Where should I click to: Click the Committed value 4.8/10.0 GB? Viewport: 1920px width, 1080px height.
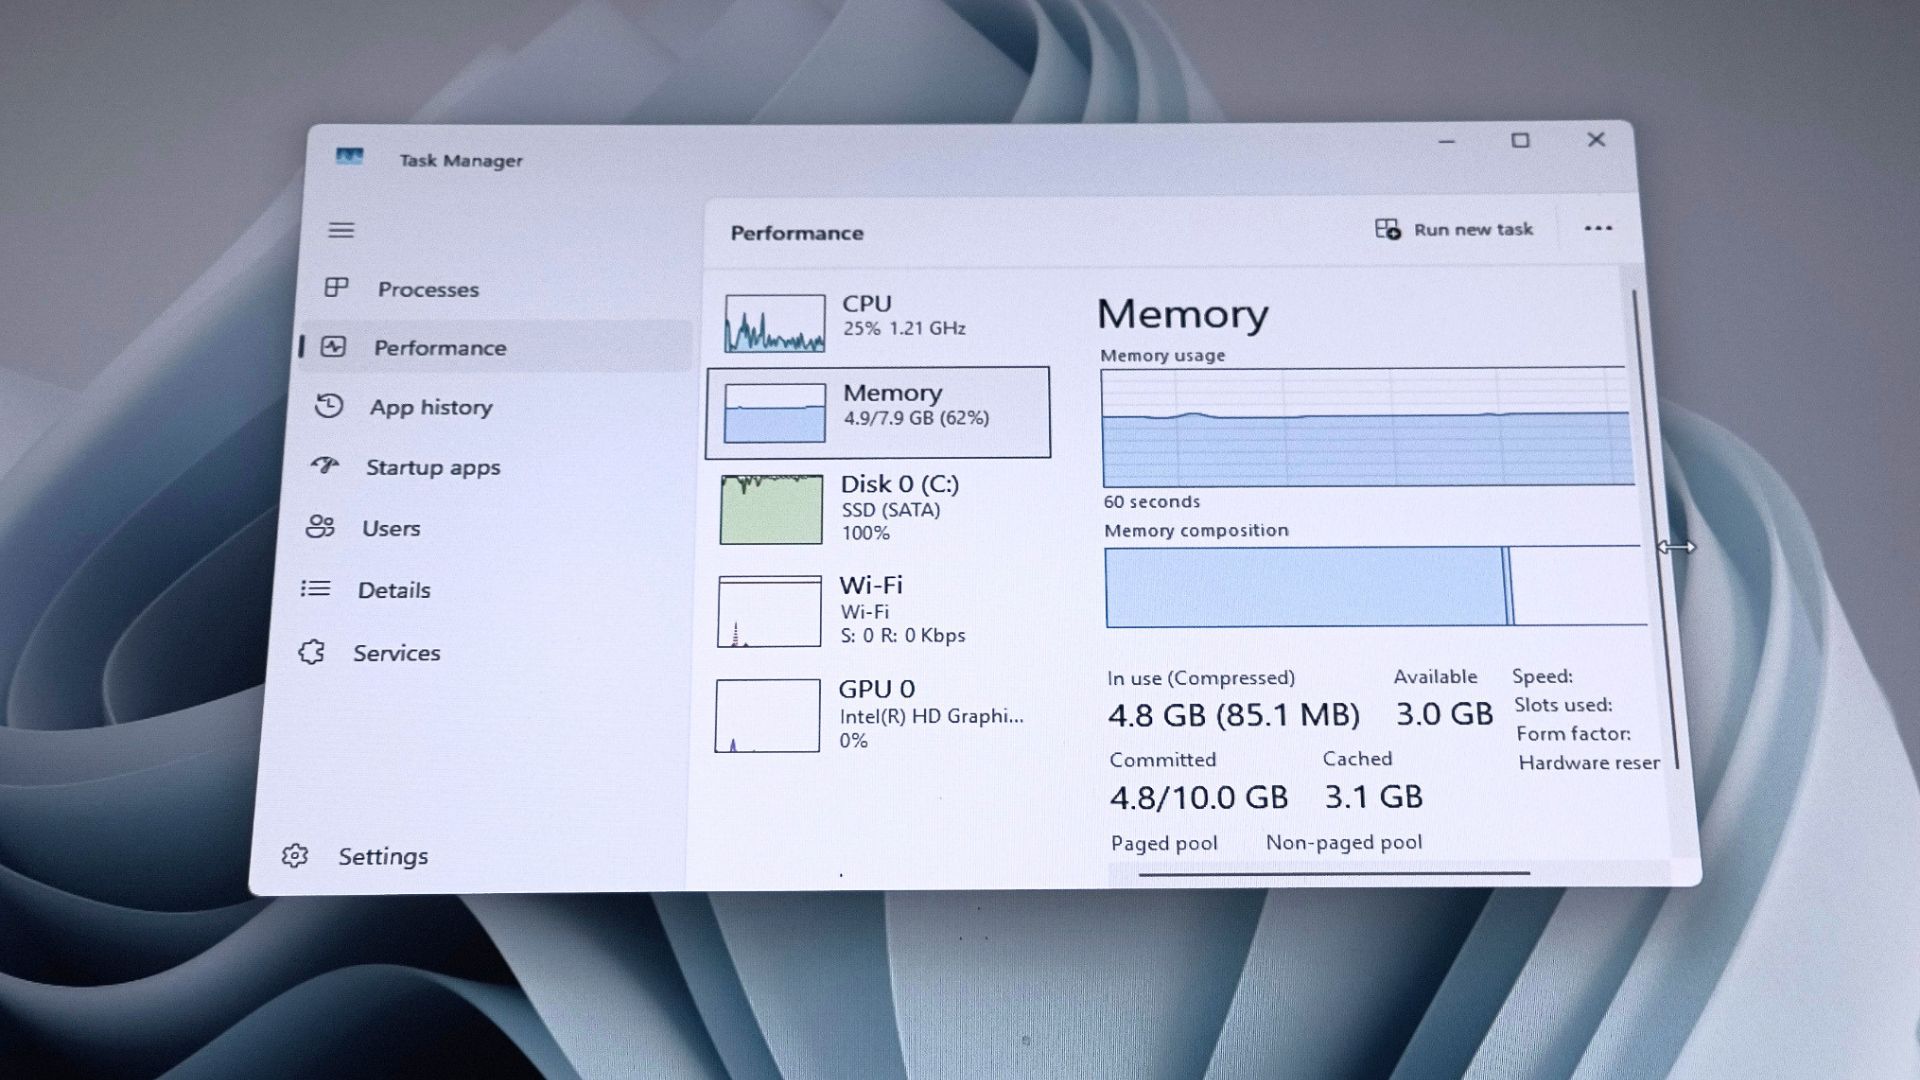click(x=1198, y=797)
